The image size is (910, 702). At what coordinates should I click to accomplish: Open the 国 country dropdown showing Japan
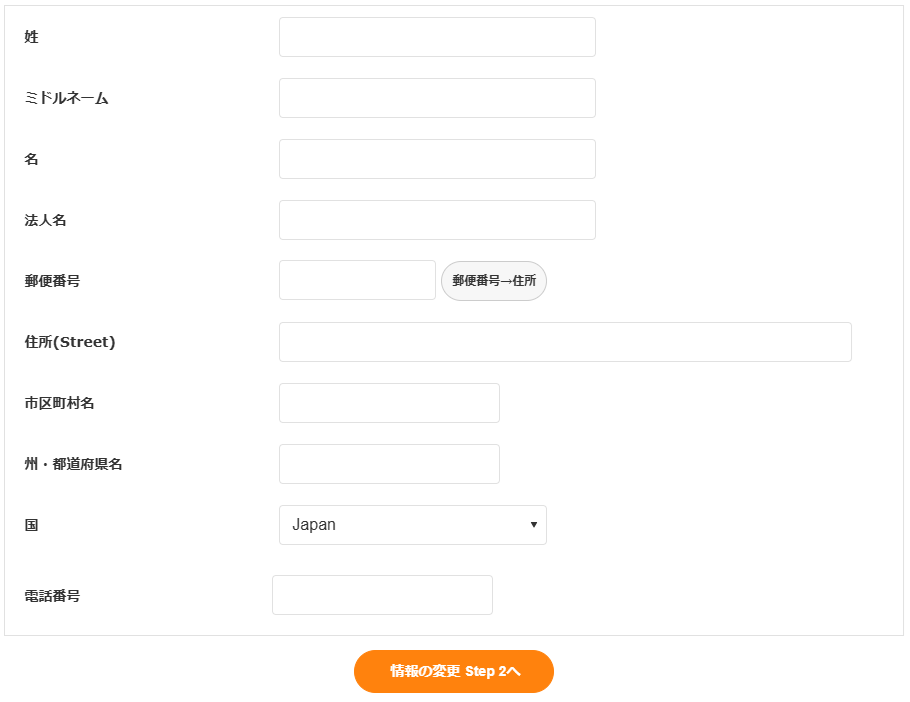click(x=412, y=525)
